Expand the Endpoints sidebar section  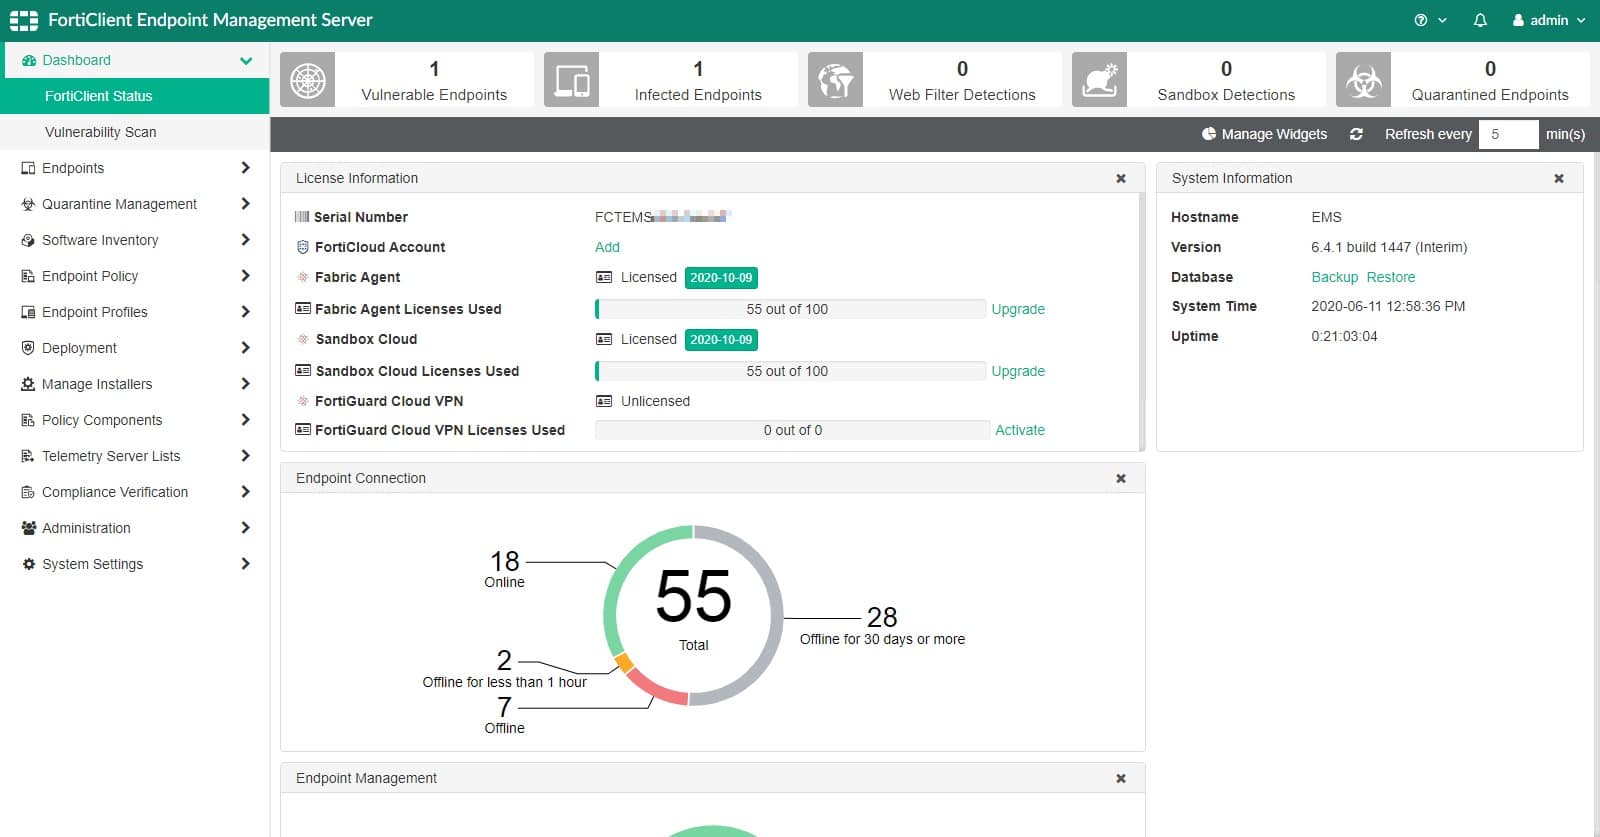point(135,168)
